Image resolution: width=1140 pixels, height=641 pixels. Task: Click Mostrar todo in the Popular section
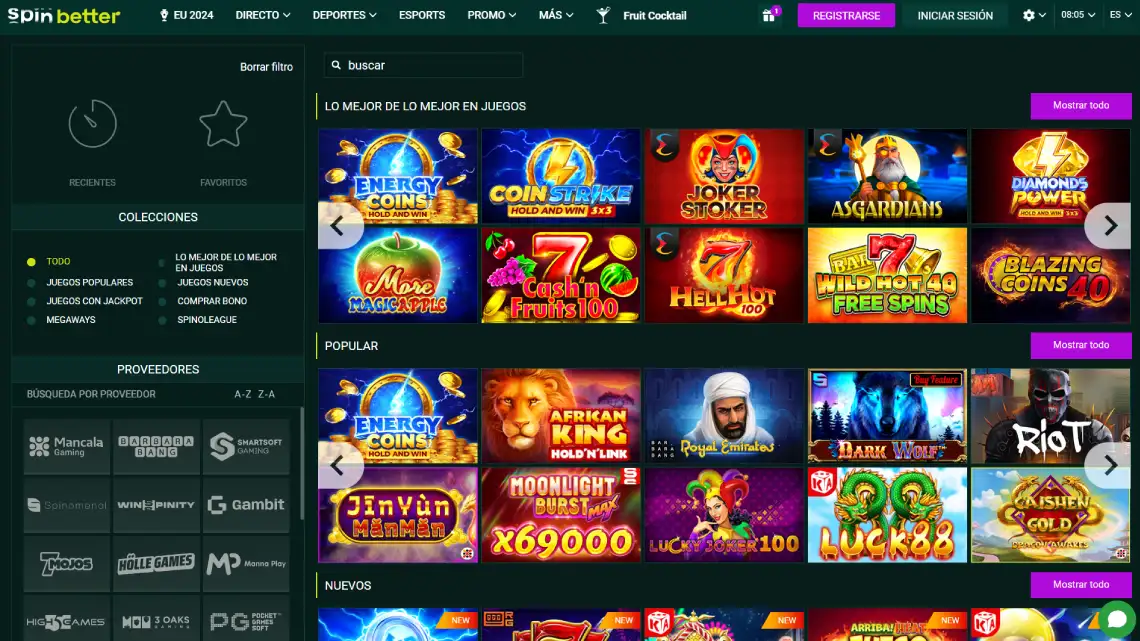(1081, 345)
